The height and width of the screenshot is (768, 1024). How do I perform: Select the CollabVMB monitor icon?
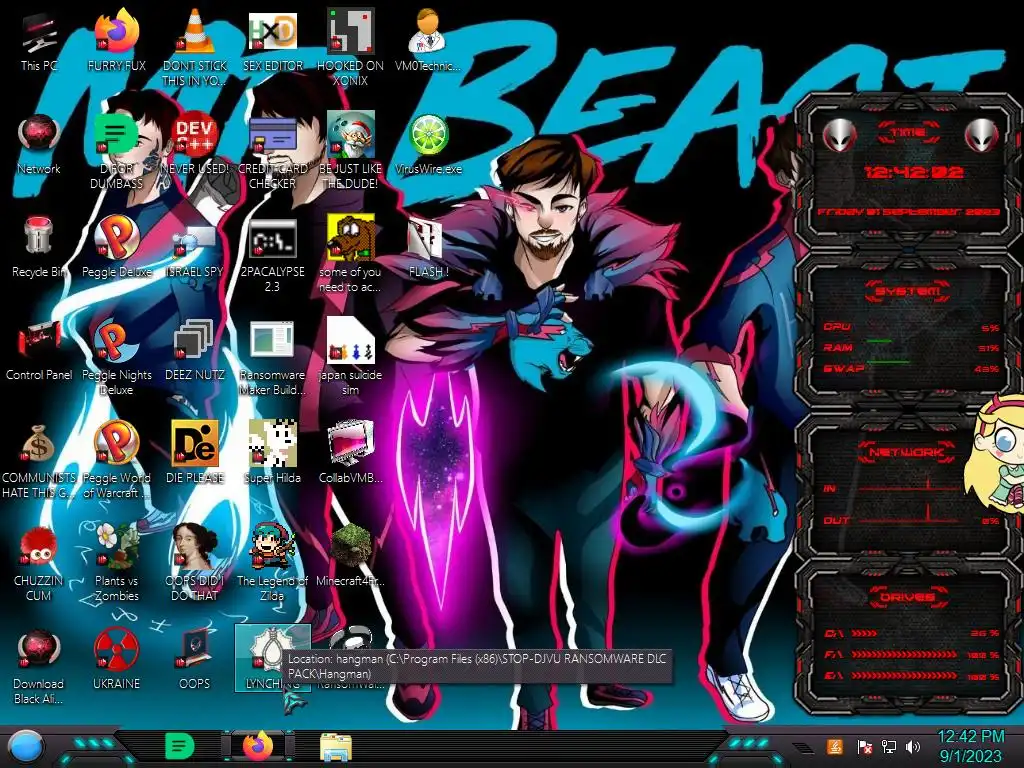350,453
